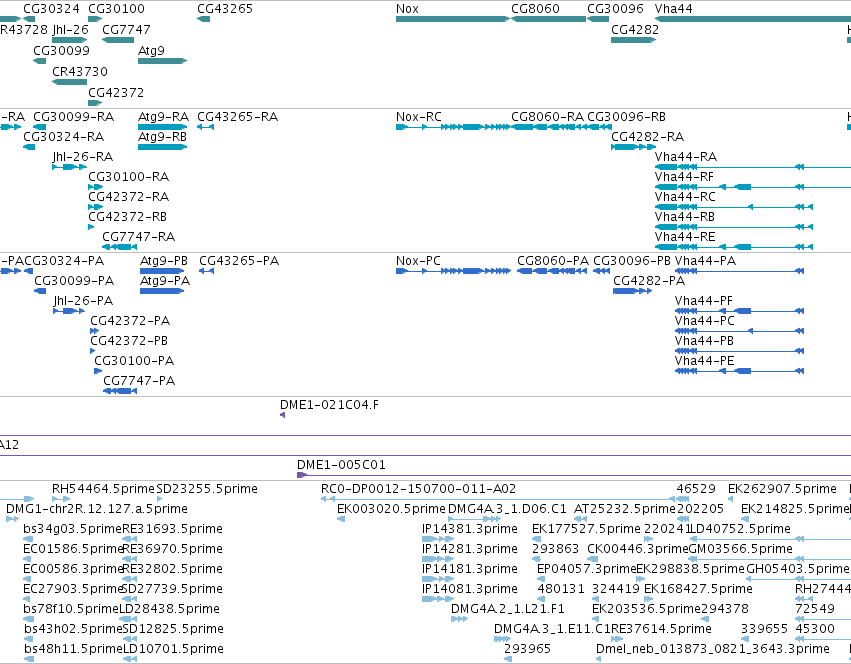Select the DMG4A.3_1.D06.C1 feature
Viewport: 851px width, 664px height.
474,519
